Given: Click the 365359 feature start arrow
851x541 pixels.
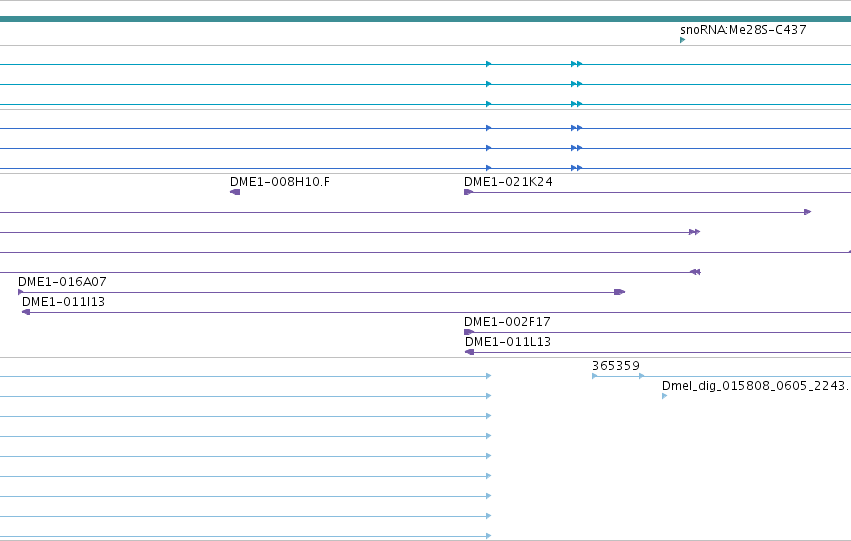Looking at the screenshot, I should tap(595, 376).
